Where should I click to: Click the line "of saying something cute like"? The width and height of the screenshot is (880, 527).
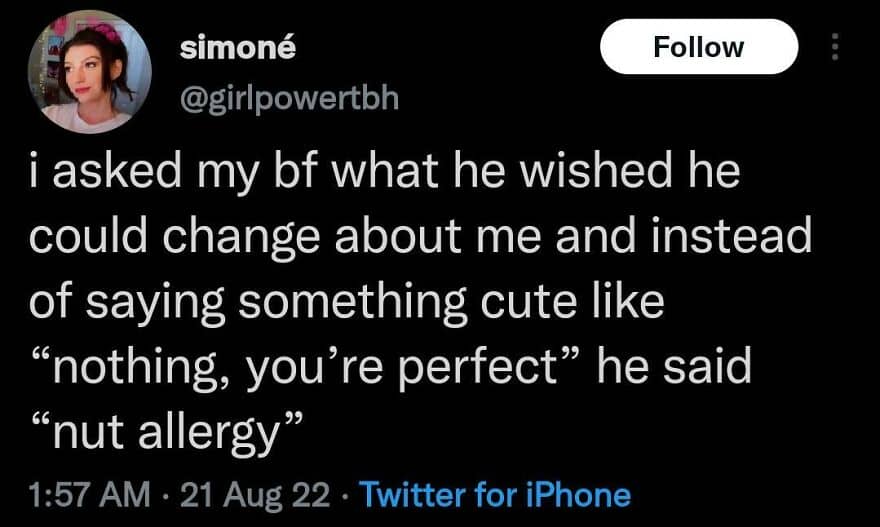tap(347, 301)
